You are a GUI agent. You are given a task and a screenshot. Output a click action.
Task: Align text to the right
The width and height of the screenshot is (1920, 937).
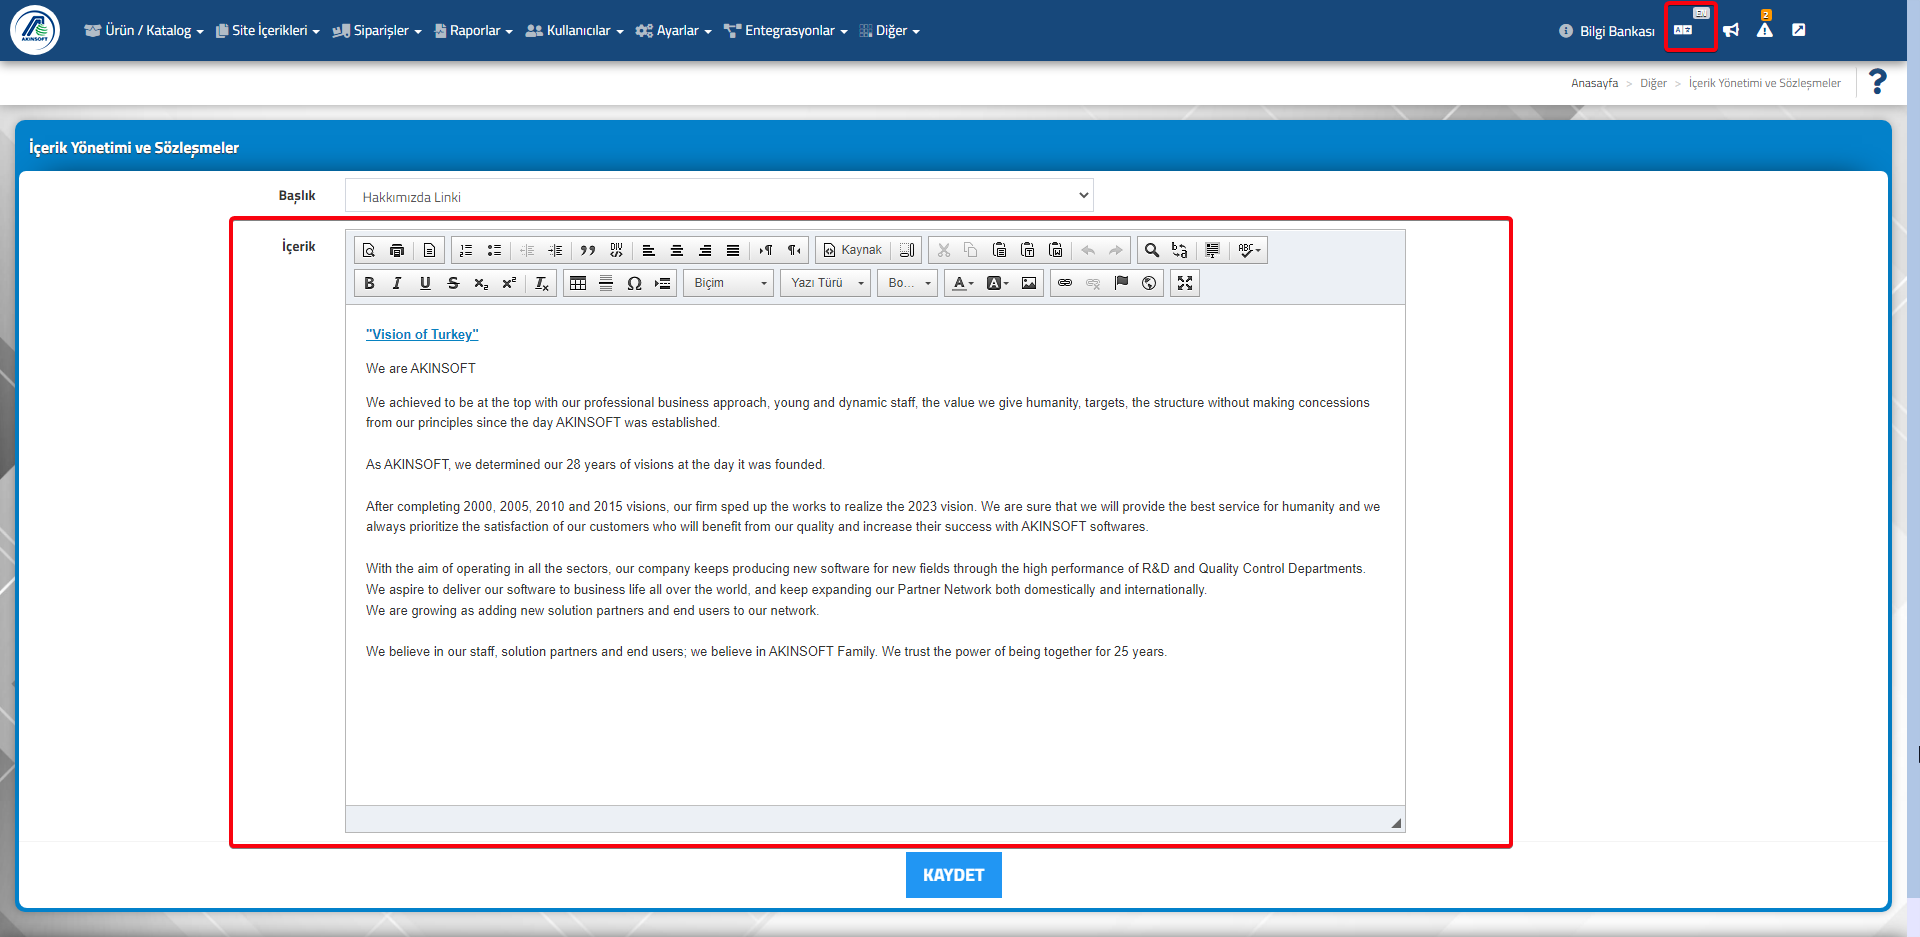coord(705,250)
